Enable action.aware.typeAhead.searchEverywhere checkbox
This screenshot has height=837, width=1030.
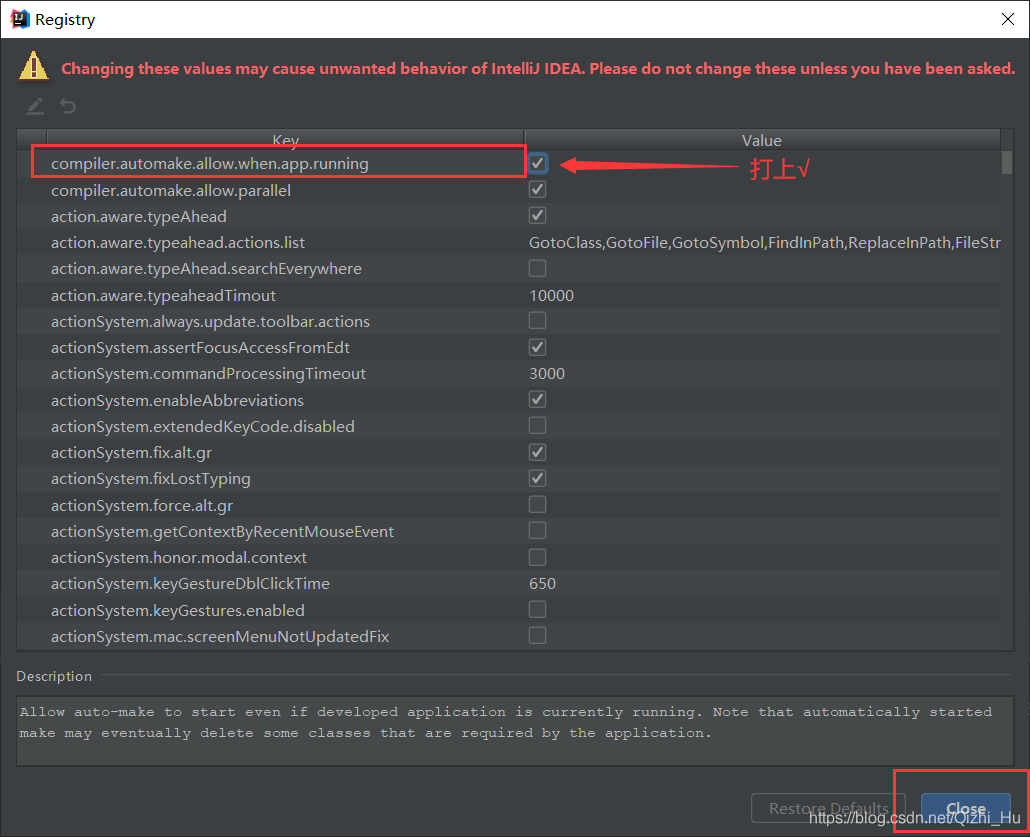click(x=537, y=268)
